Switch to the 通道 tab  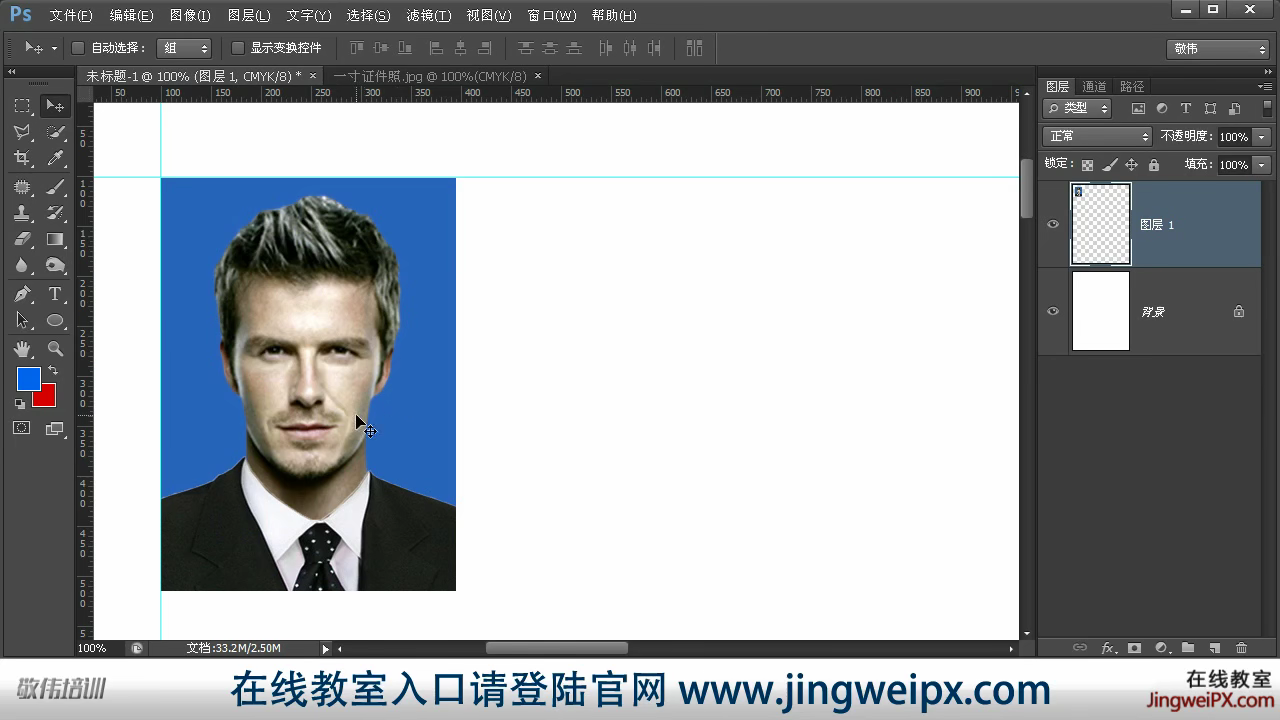(x=1094, y=87)
